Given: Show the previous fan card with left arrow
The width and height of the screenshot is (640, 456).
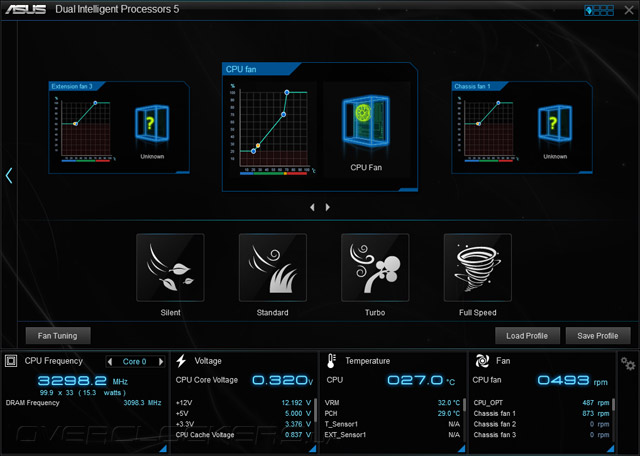Looking at the screenshot, I should (x=312, y=207).
